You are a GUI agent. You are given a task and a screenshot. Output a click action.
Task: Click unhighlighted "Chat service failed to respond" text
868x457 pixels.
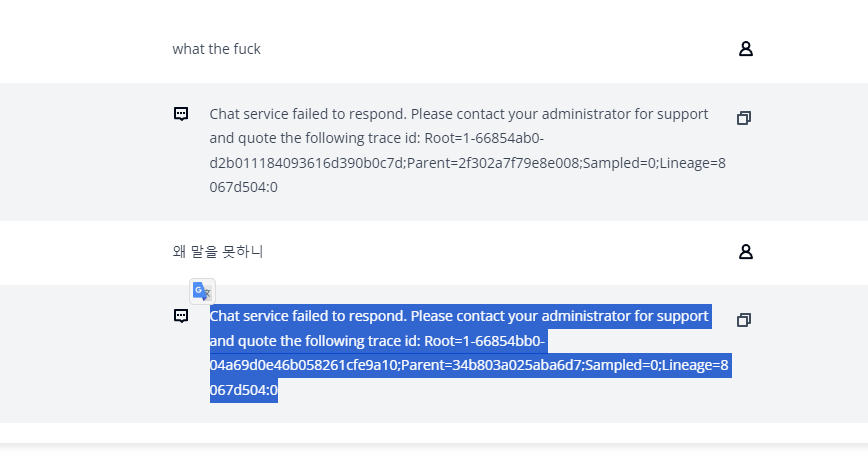308,114
